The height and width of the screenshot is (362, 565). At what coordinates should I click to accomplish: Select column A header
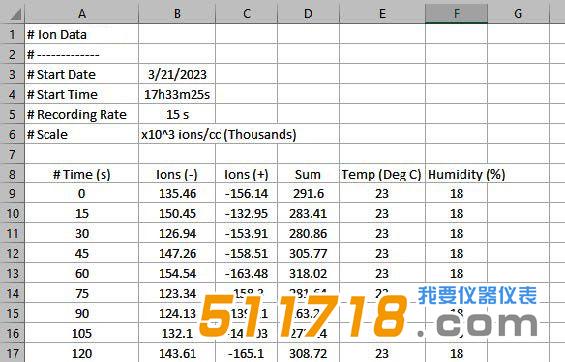pyautogui.click(x=82, y=14)
